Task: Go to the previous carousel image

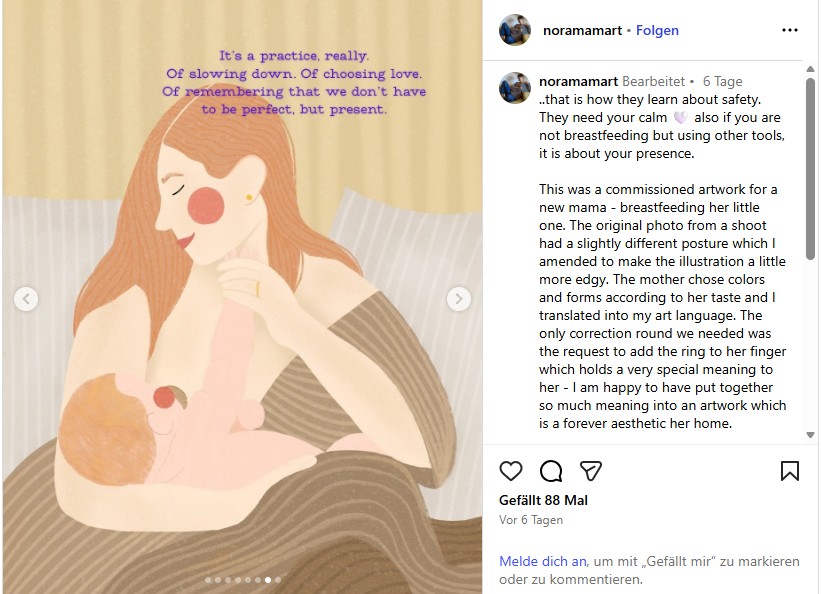Action: [x=26, y=299]
